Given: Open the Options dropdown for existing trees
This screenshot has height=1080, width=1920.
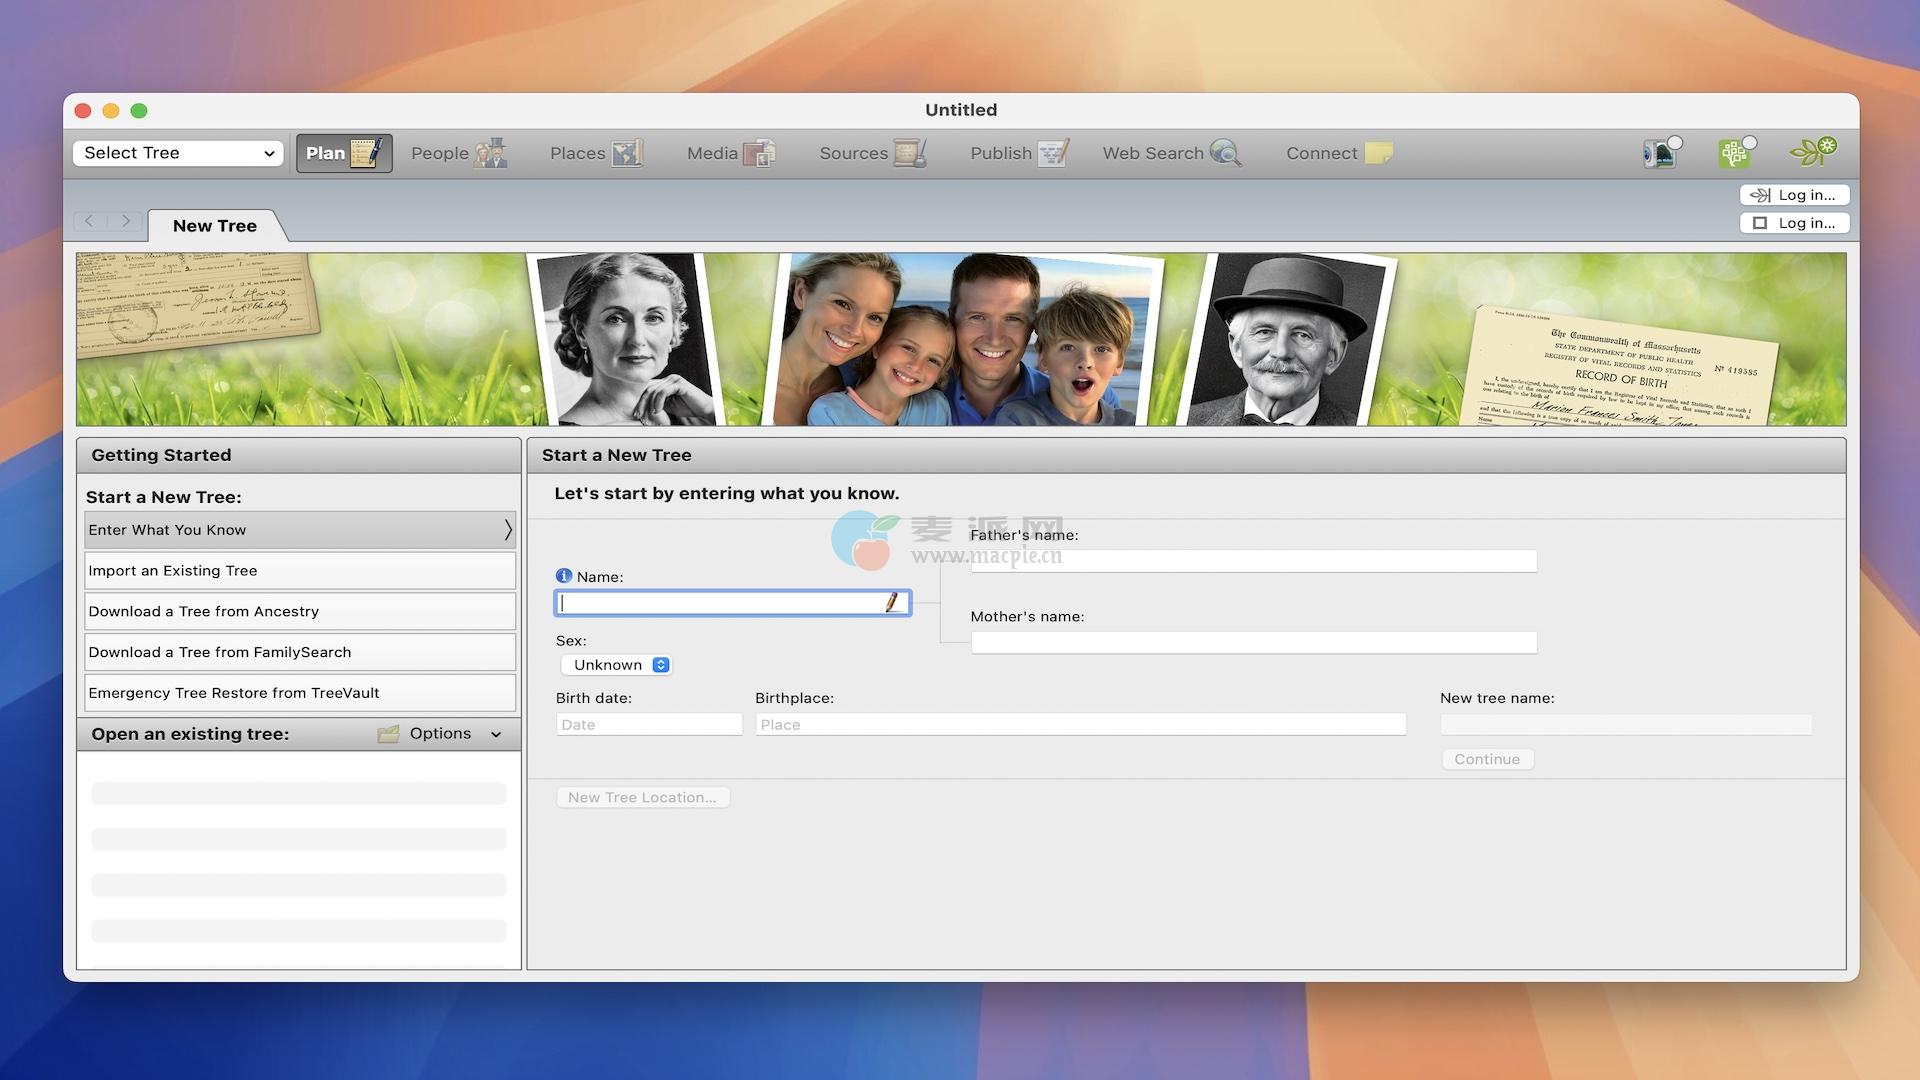Looking at the screenshot, I should (x=440, y=734).
